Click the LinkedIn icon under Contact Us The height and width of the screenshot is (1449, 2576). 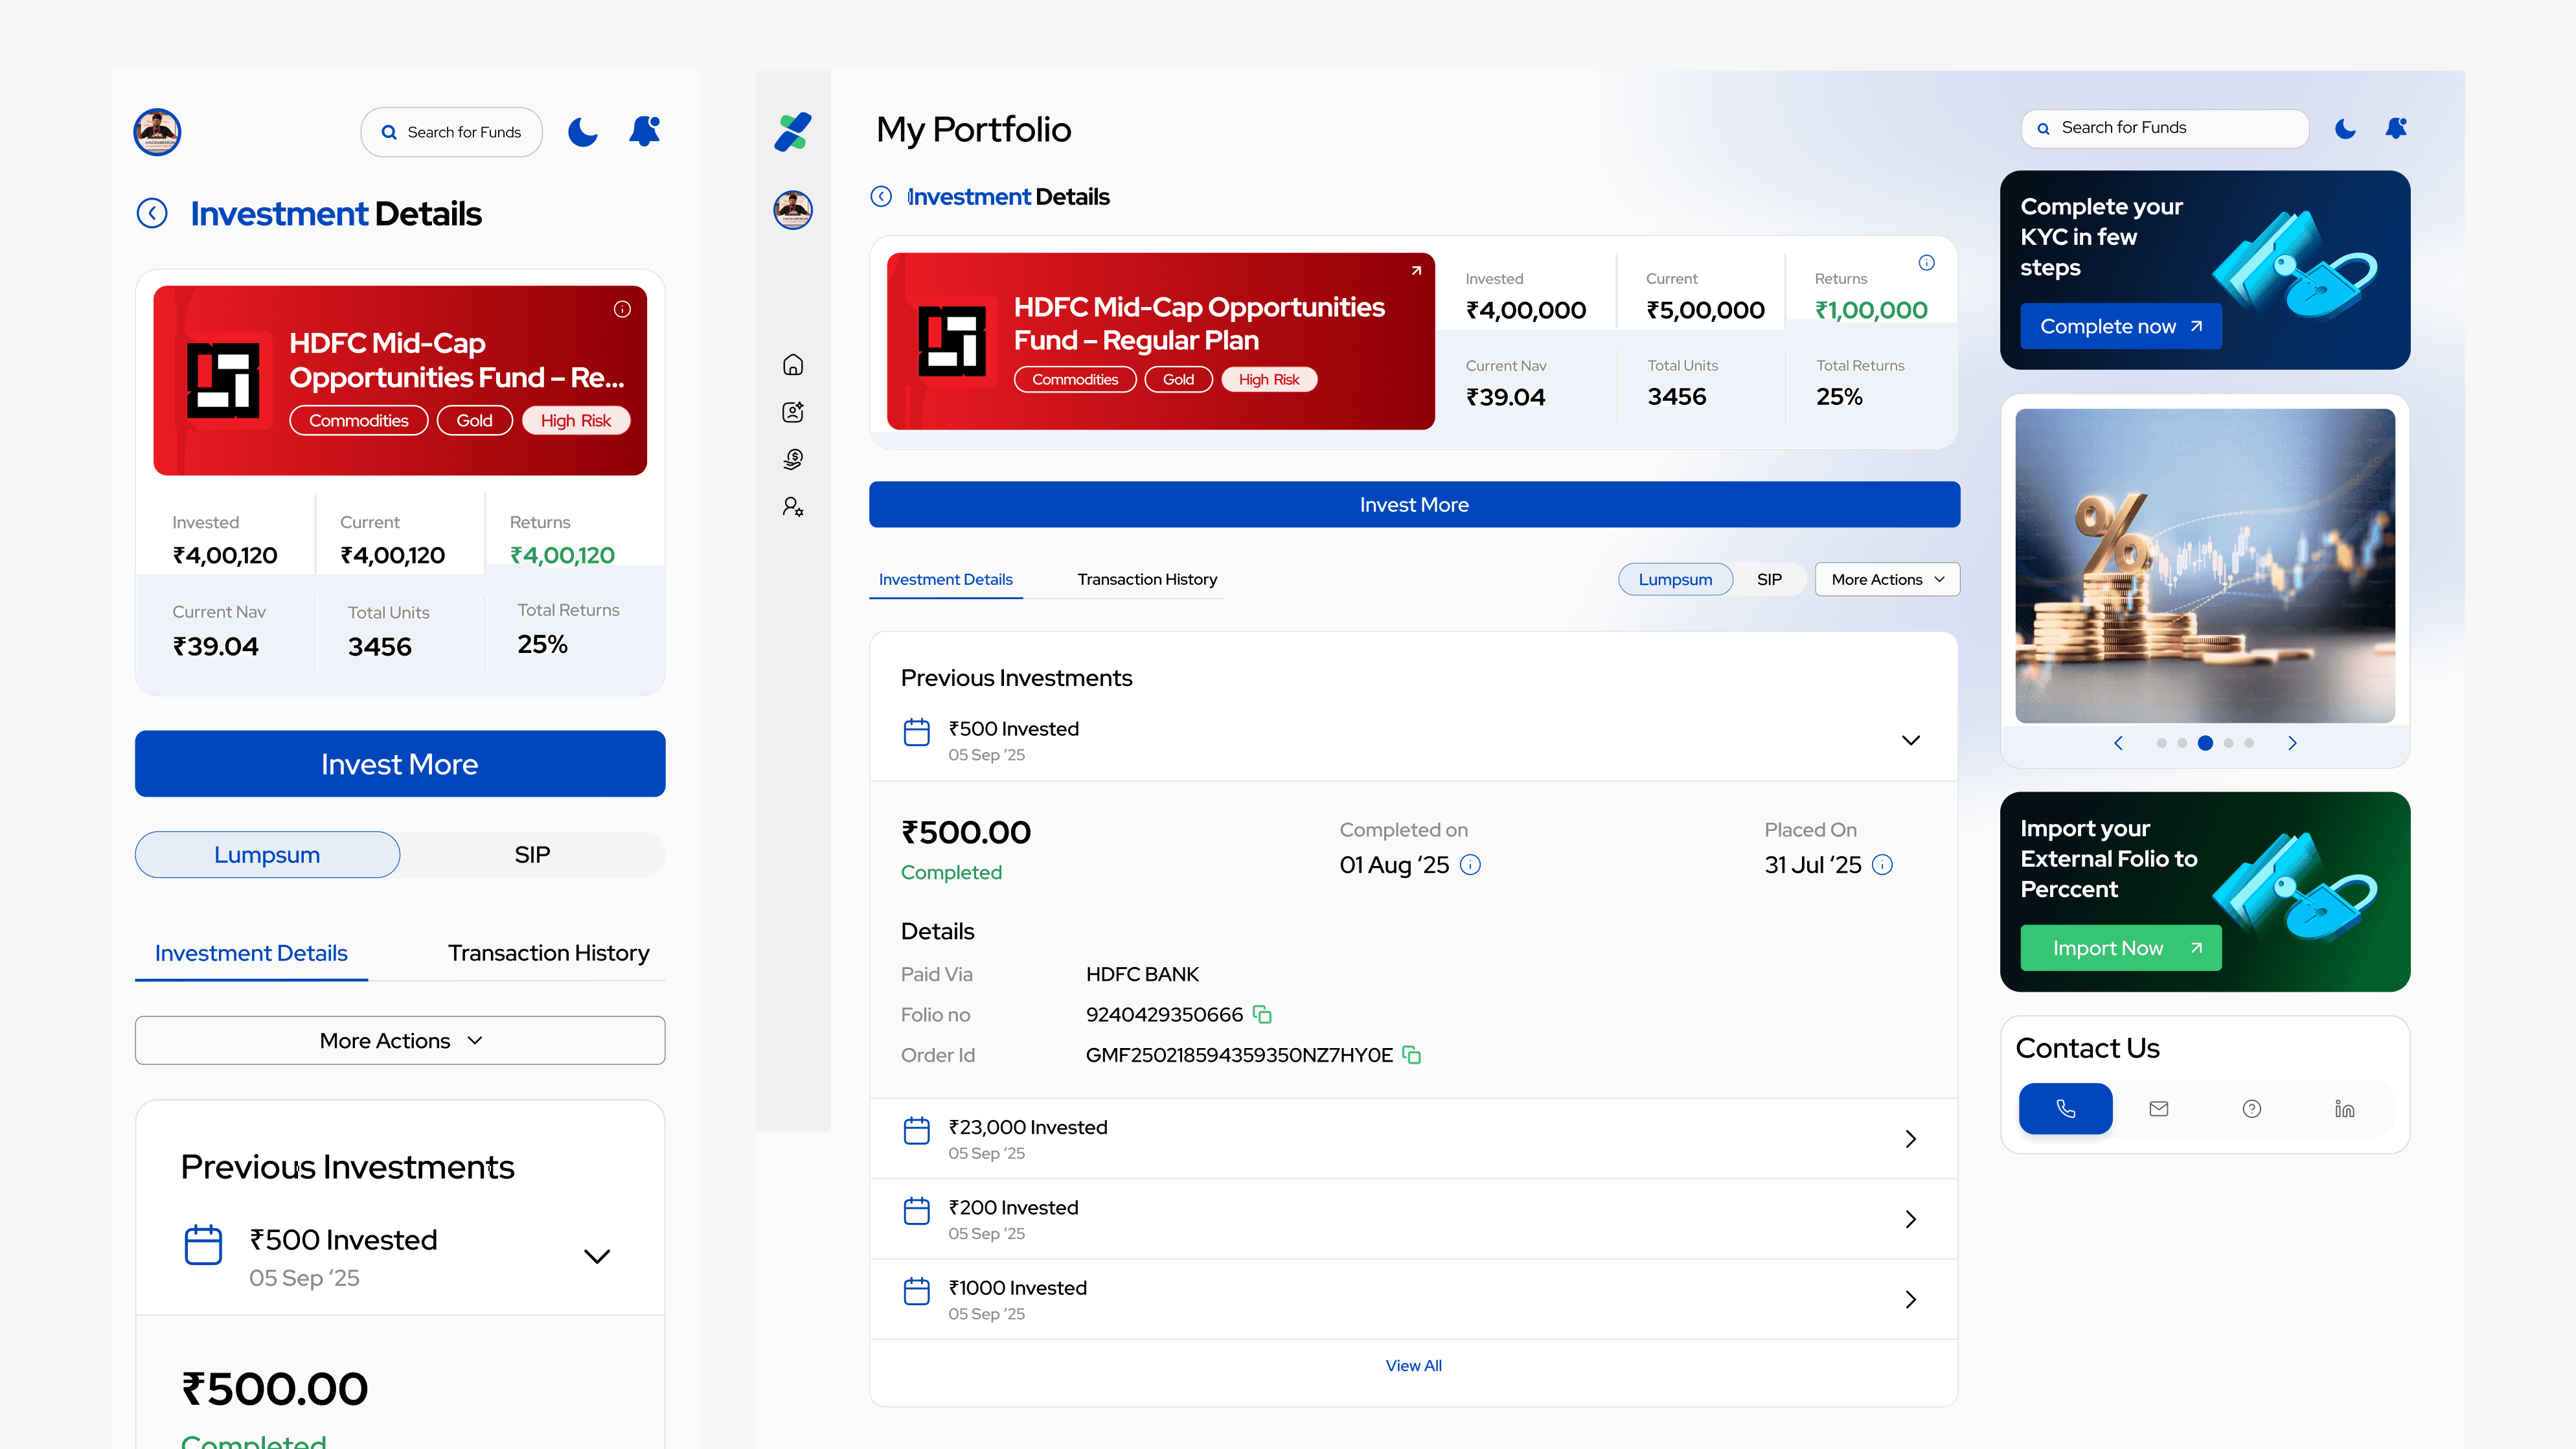pyautogui.click(x=2344, y=1108)
